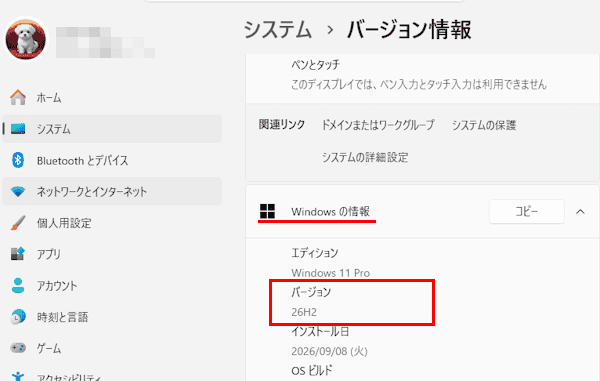Viewport: 600px width, 381px height.
Task: Click the ペンとタッチ label
Action: click(315, 64)
